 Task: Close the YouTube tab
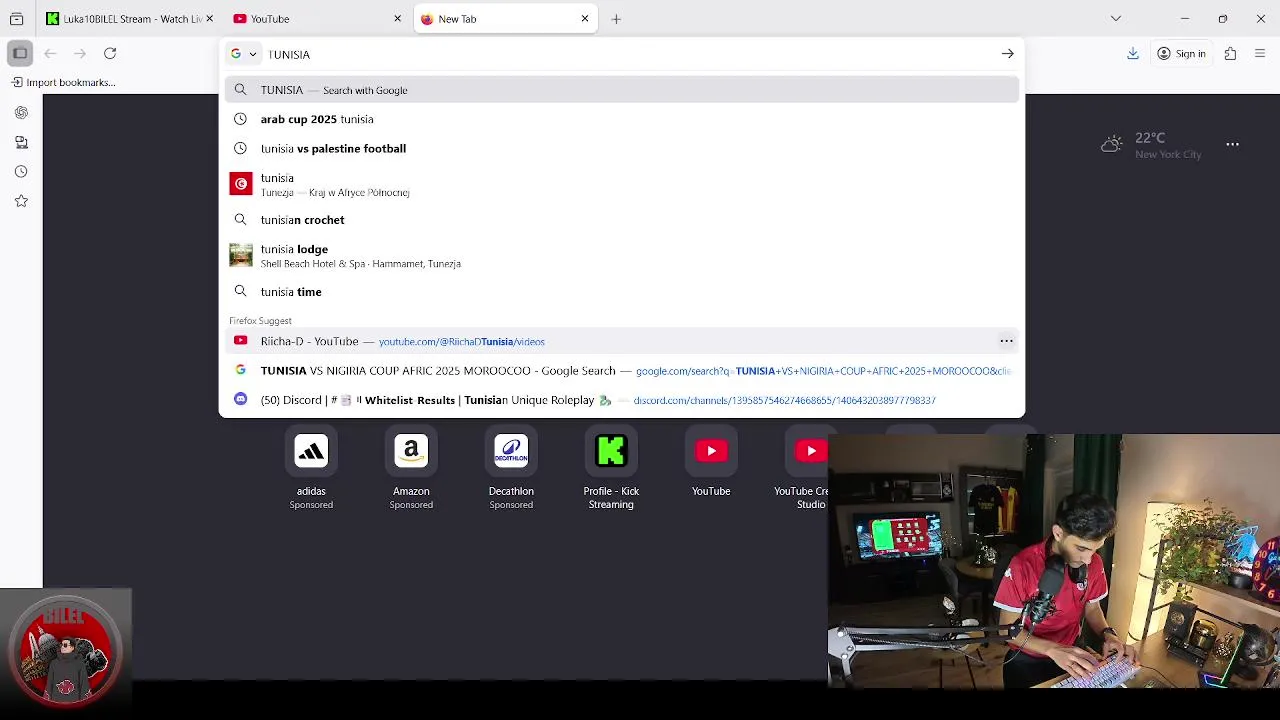coord(397,19)
